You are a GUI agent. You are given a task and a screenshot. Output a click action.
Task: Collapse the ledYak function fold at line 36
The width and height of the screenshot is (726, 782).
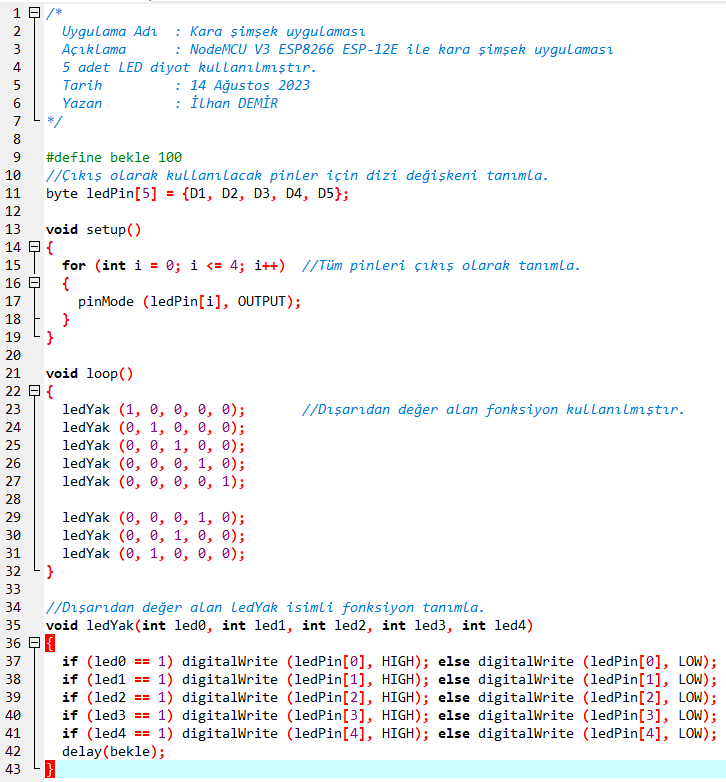[34, 643]
